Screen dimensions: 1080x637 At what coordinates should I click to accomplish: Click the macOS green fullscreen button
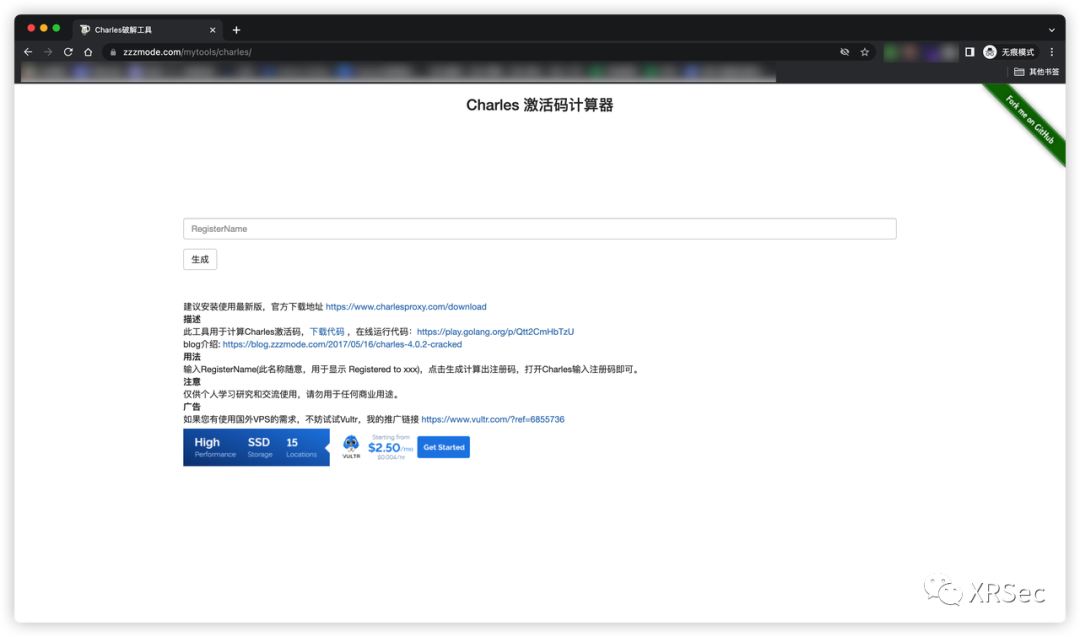(56, 28)
